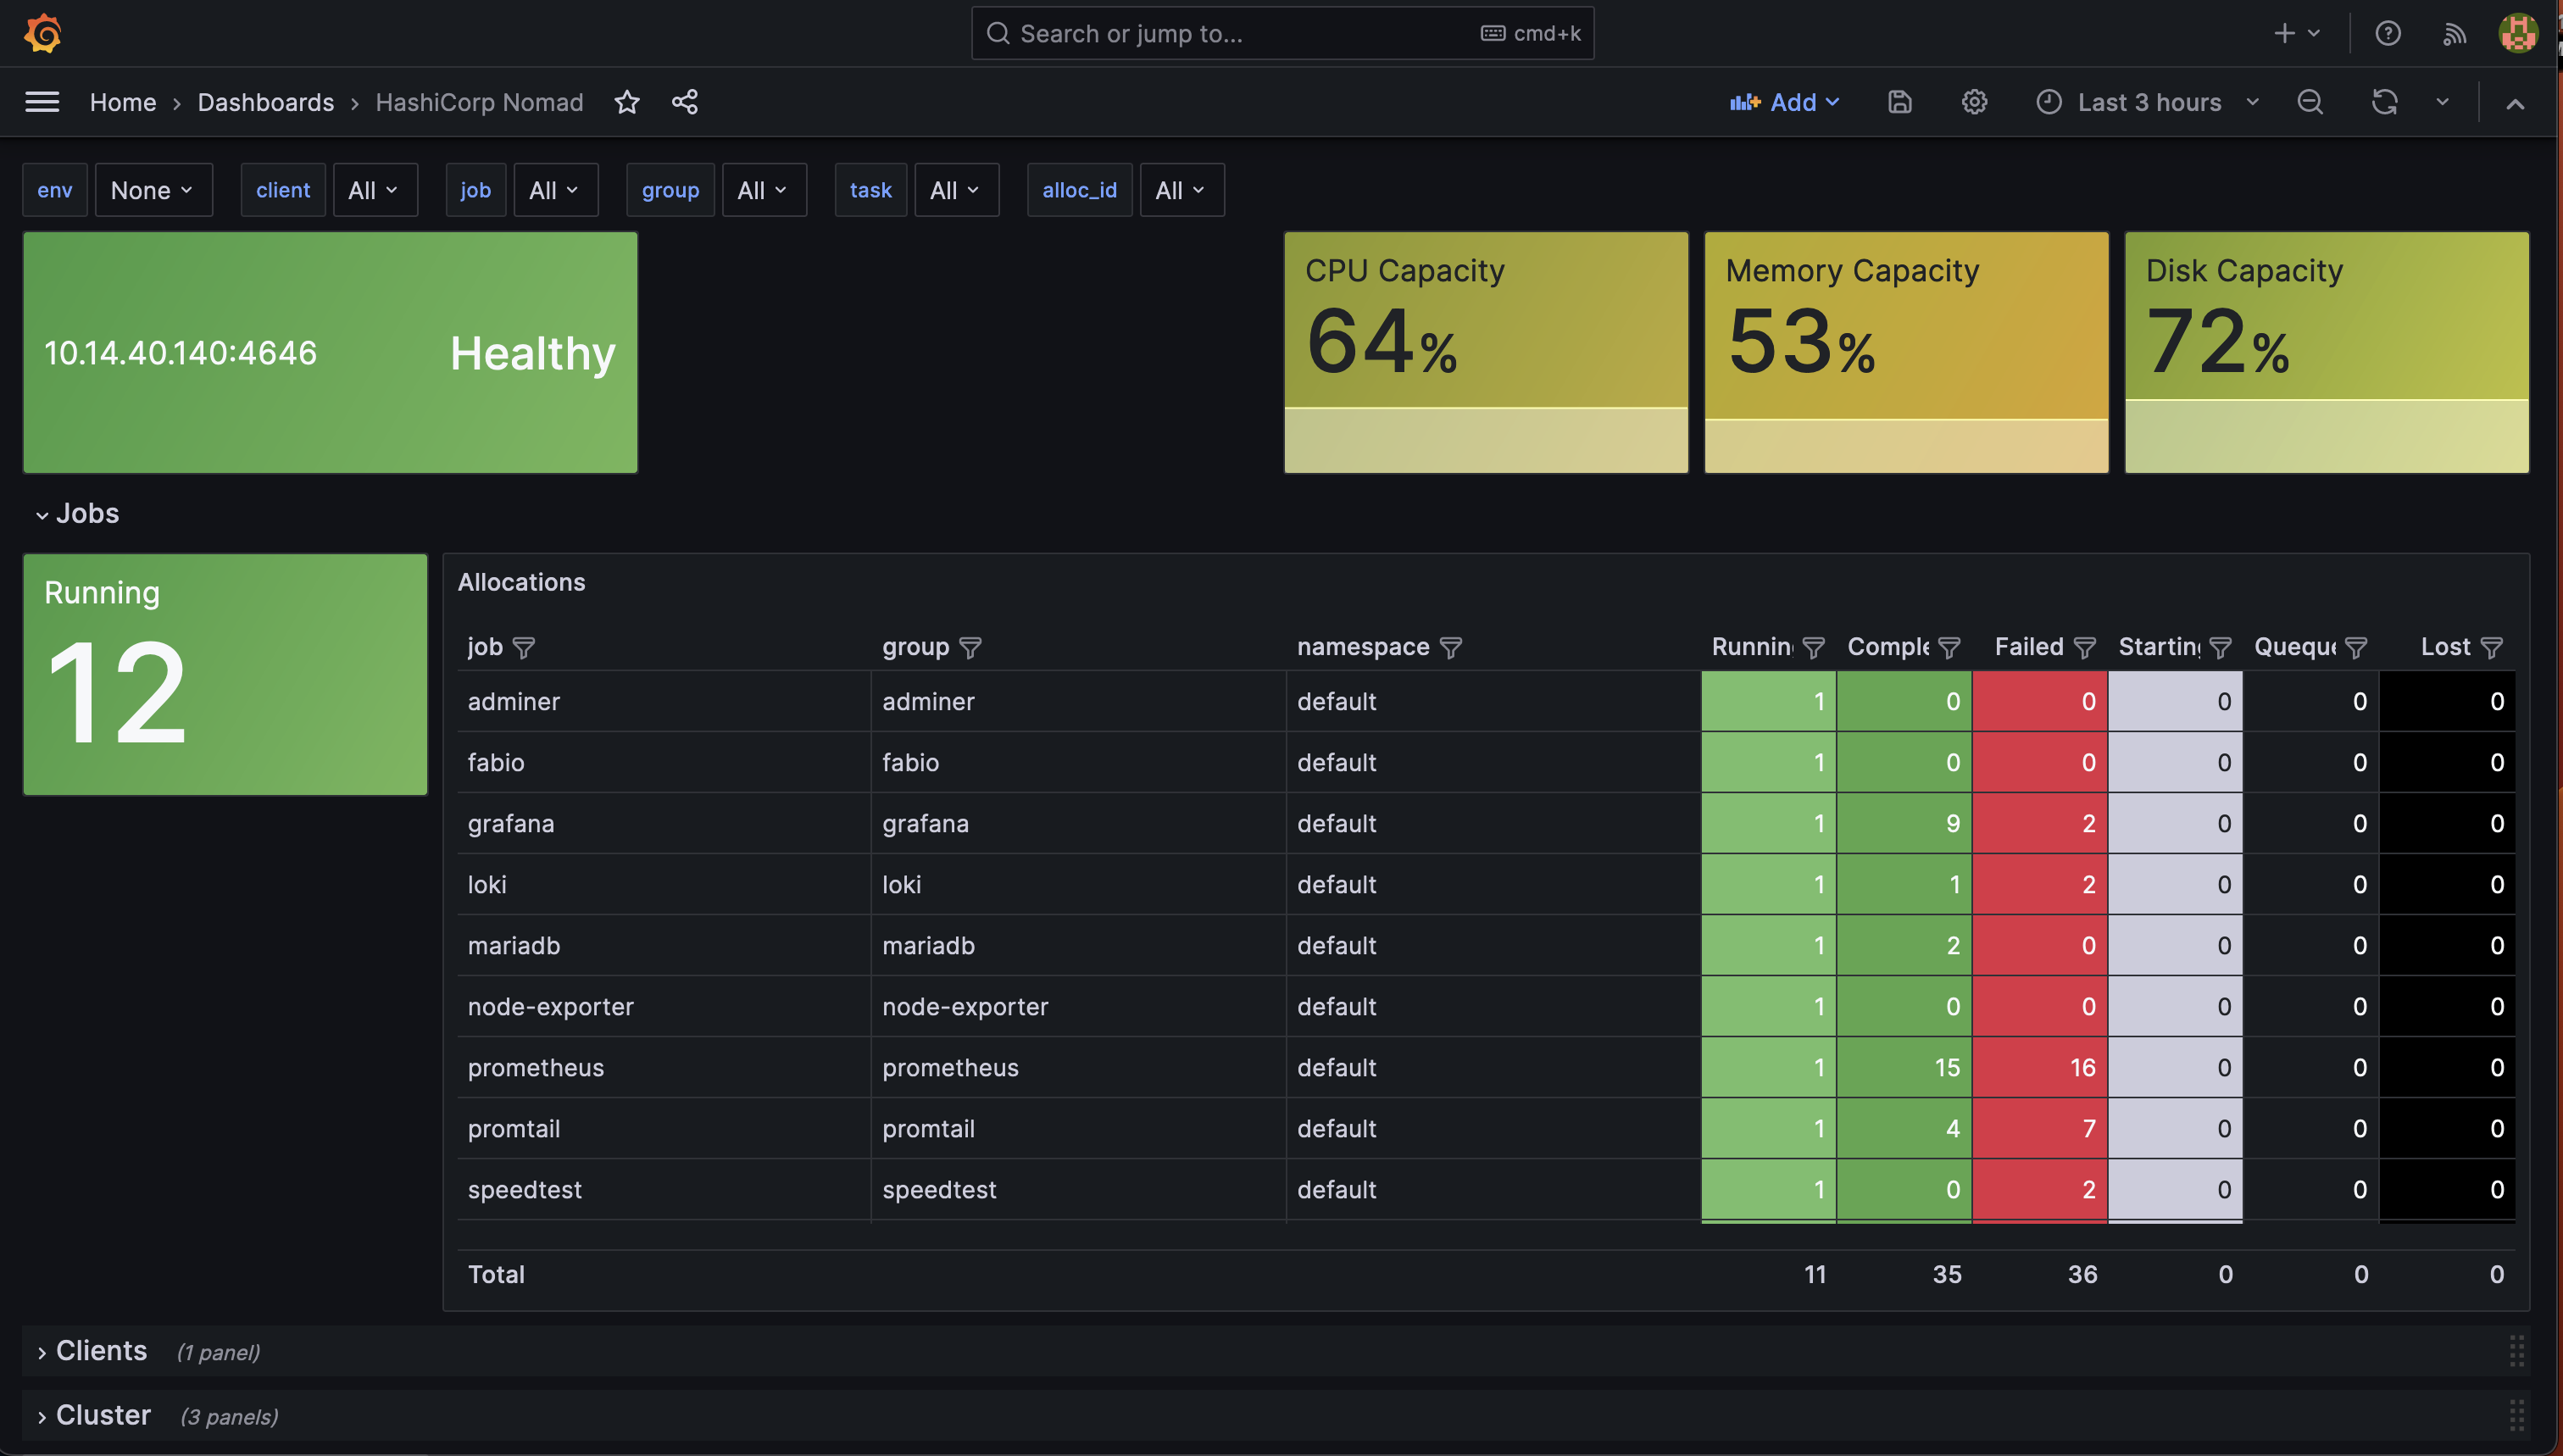Viewport: 2563px width, 1456px height.
Task: Open the news feed icon
Action: point(2454,33)
